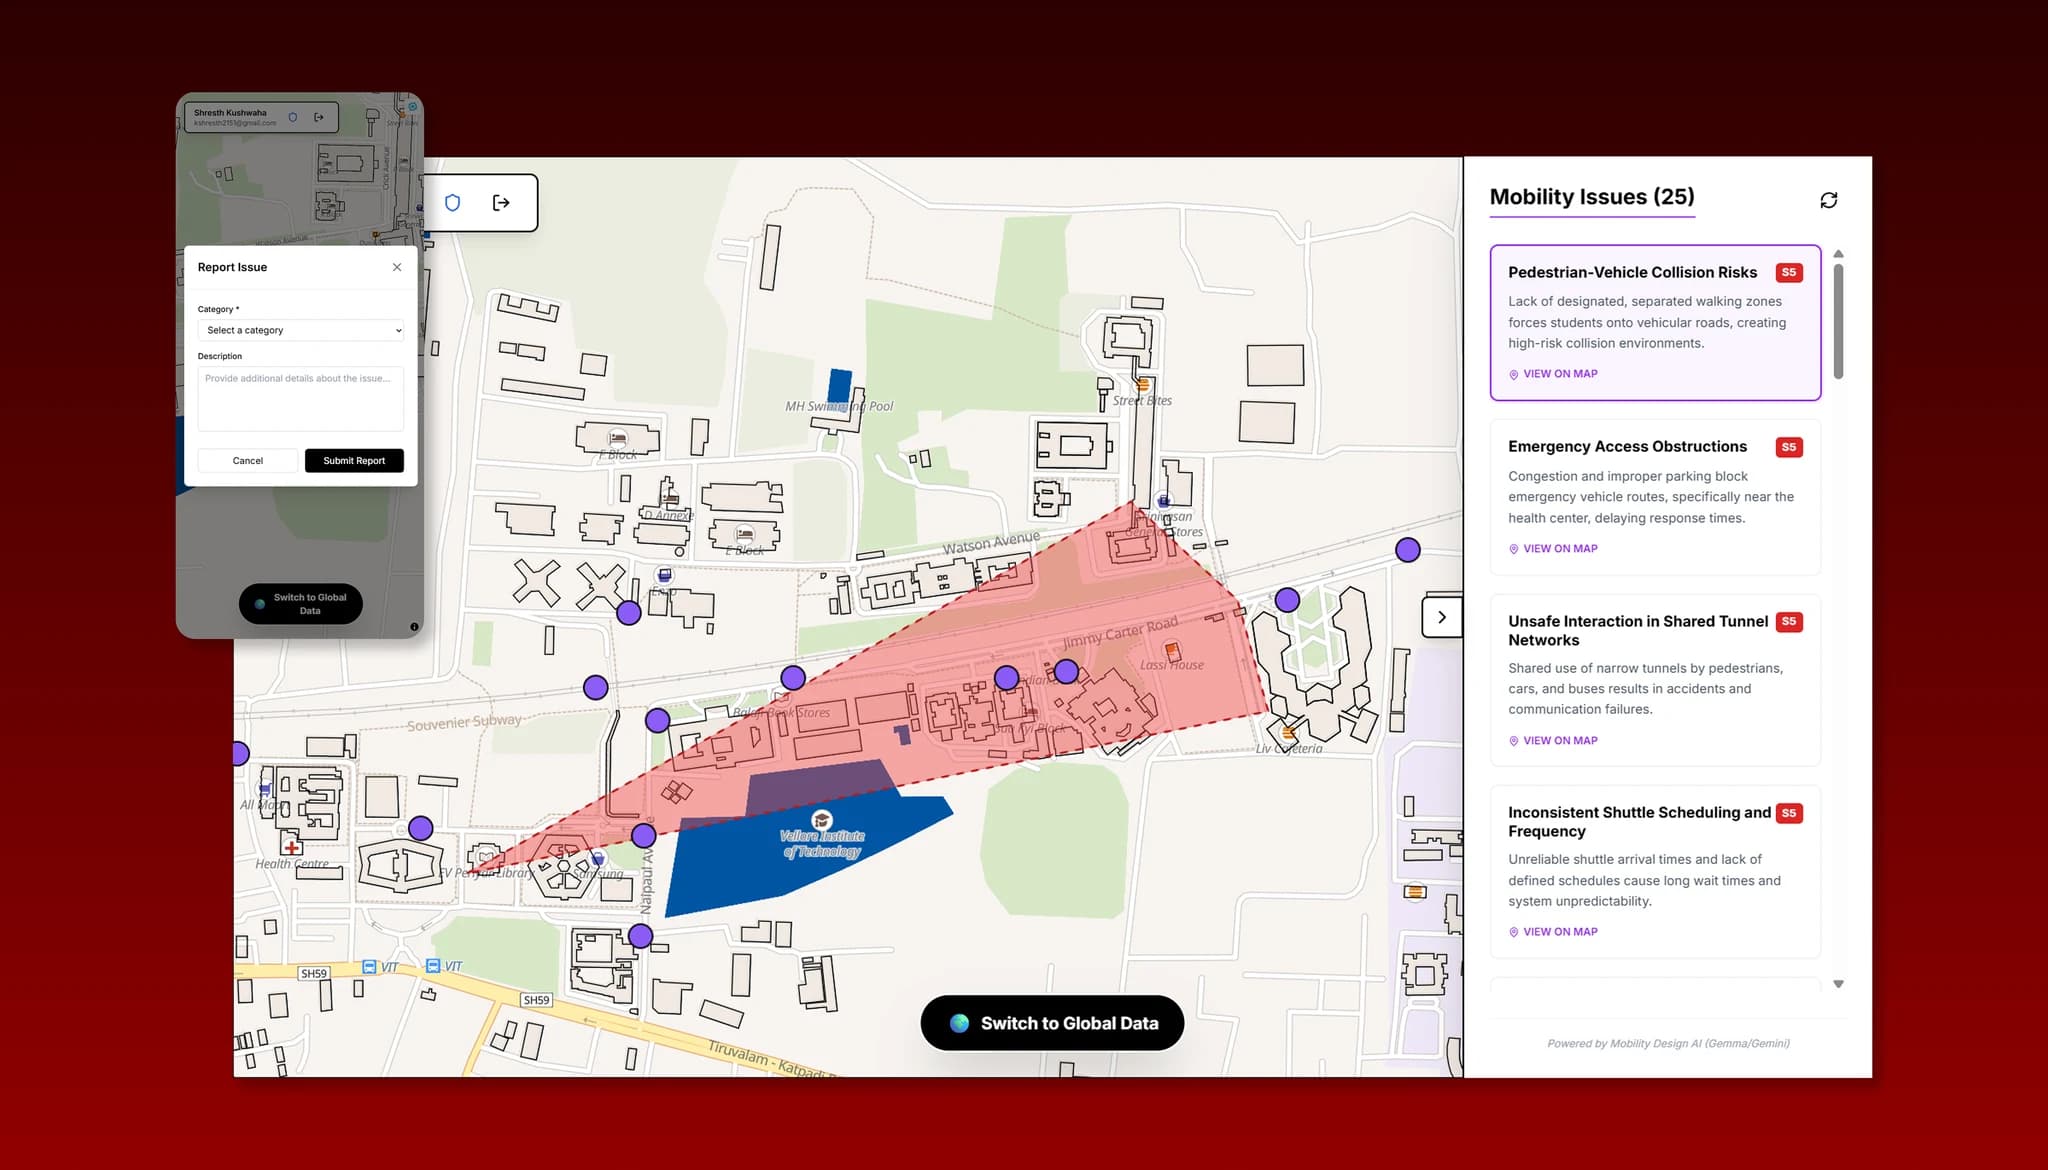The width and height of the screenshot is (2048, 1170).
Task: Open the Select a category dropdown
Action: [x=301, y=330]
